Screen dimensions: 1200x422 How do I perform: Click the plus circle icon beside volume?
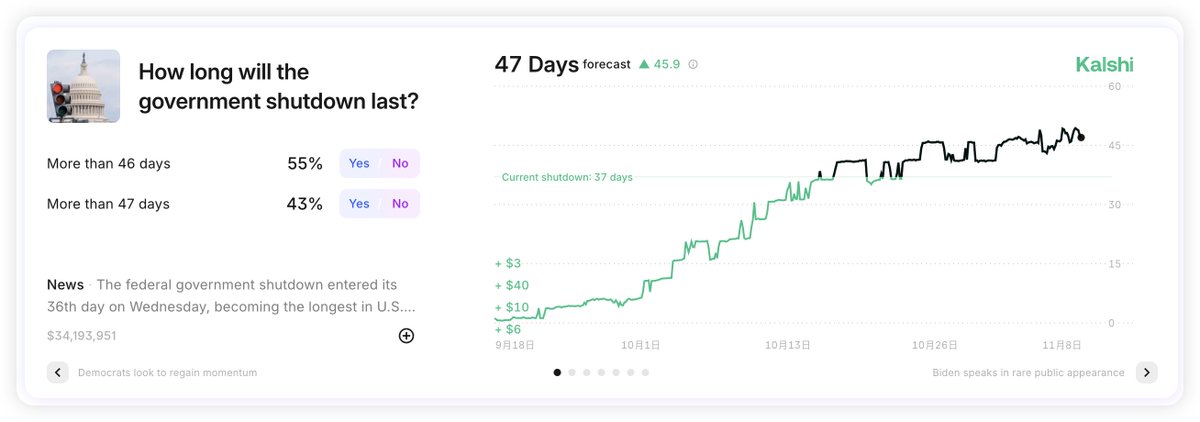[x=406, y=336]
